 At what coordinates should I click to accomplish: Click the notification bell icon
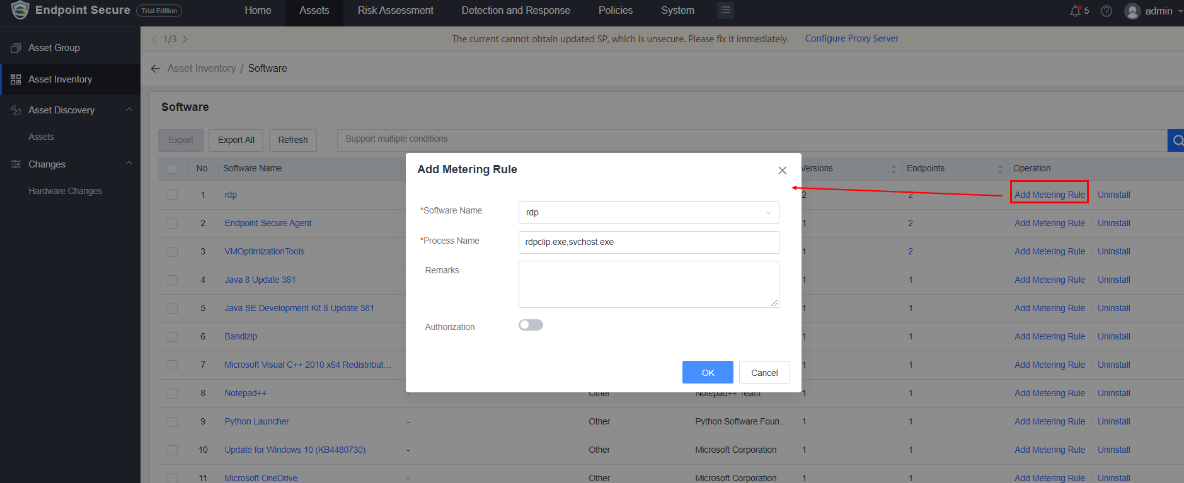click(1075, 11)
